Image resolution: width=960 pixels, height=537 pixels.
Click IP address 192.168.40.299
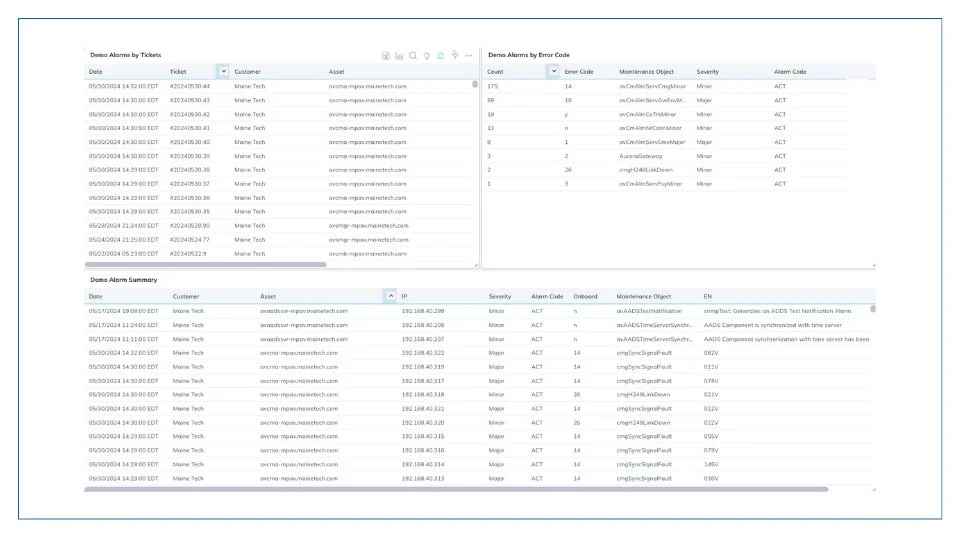click(422, 311)
